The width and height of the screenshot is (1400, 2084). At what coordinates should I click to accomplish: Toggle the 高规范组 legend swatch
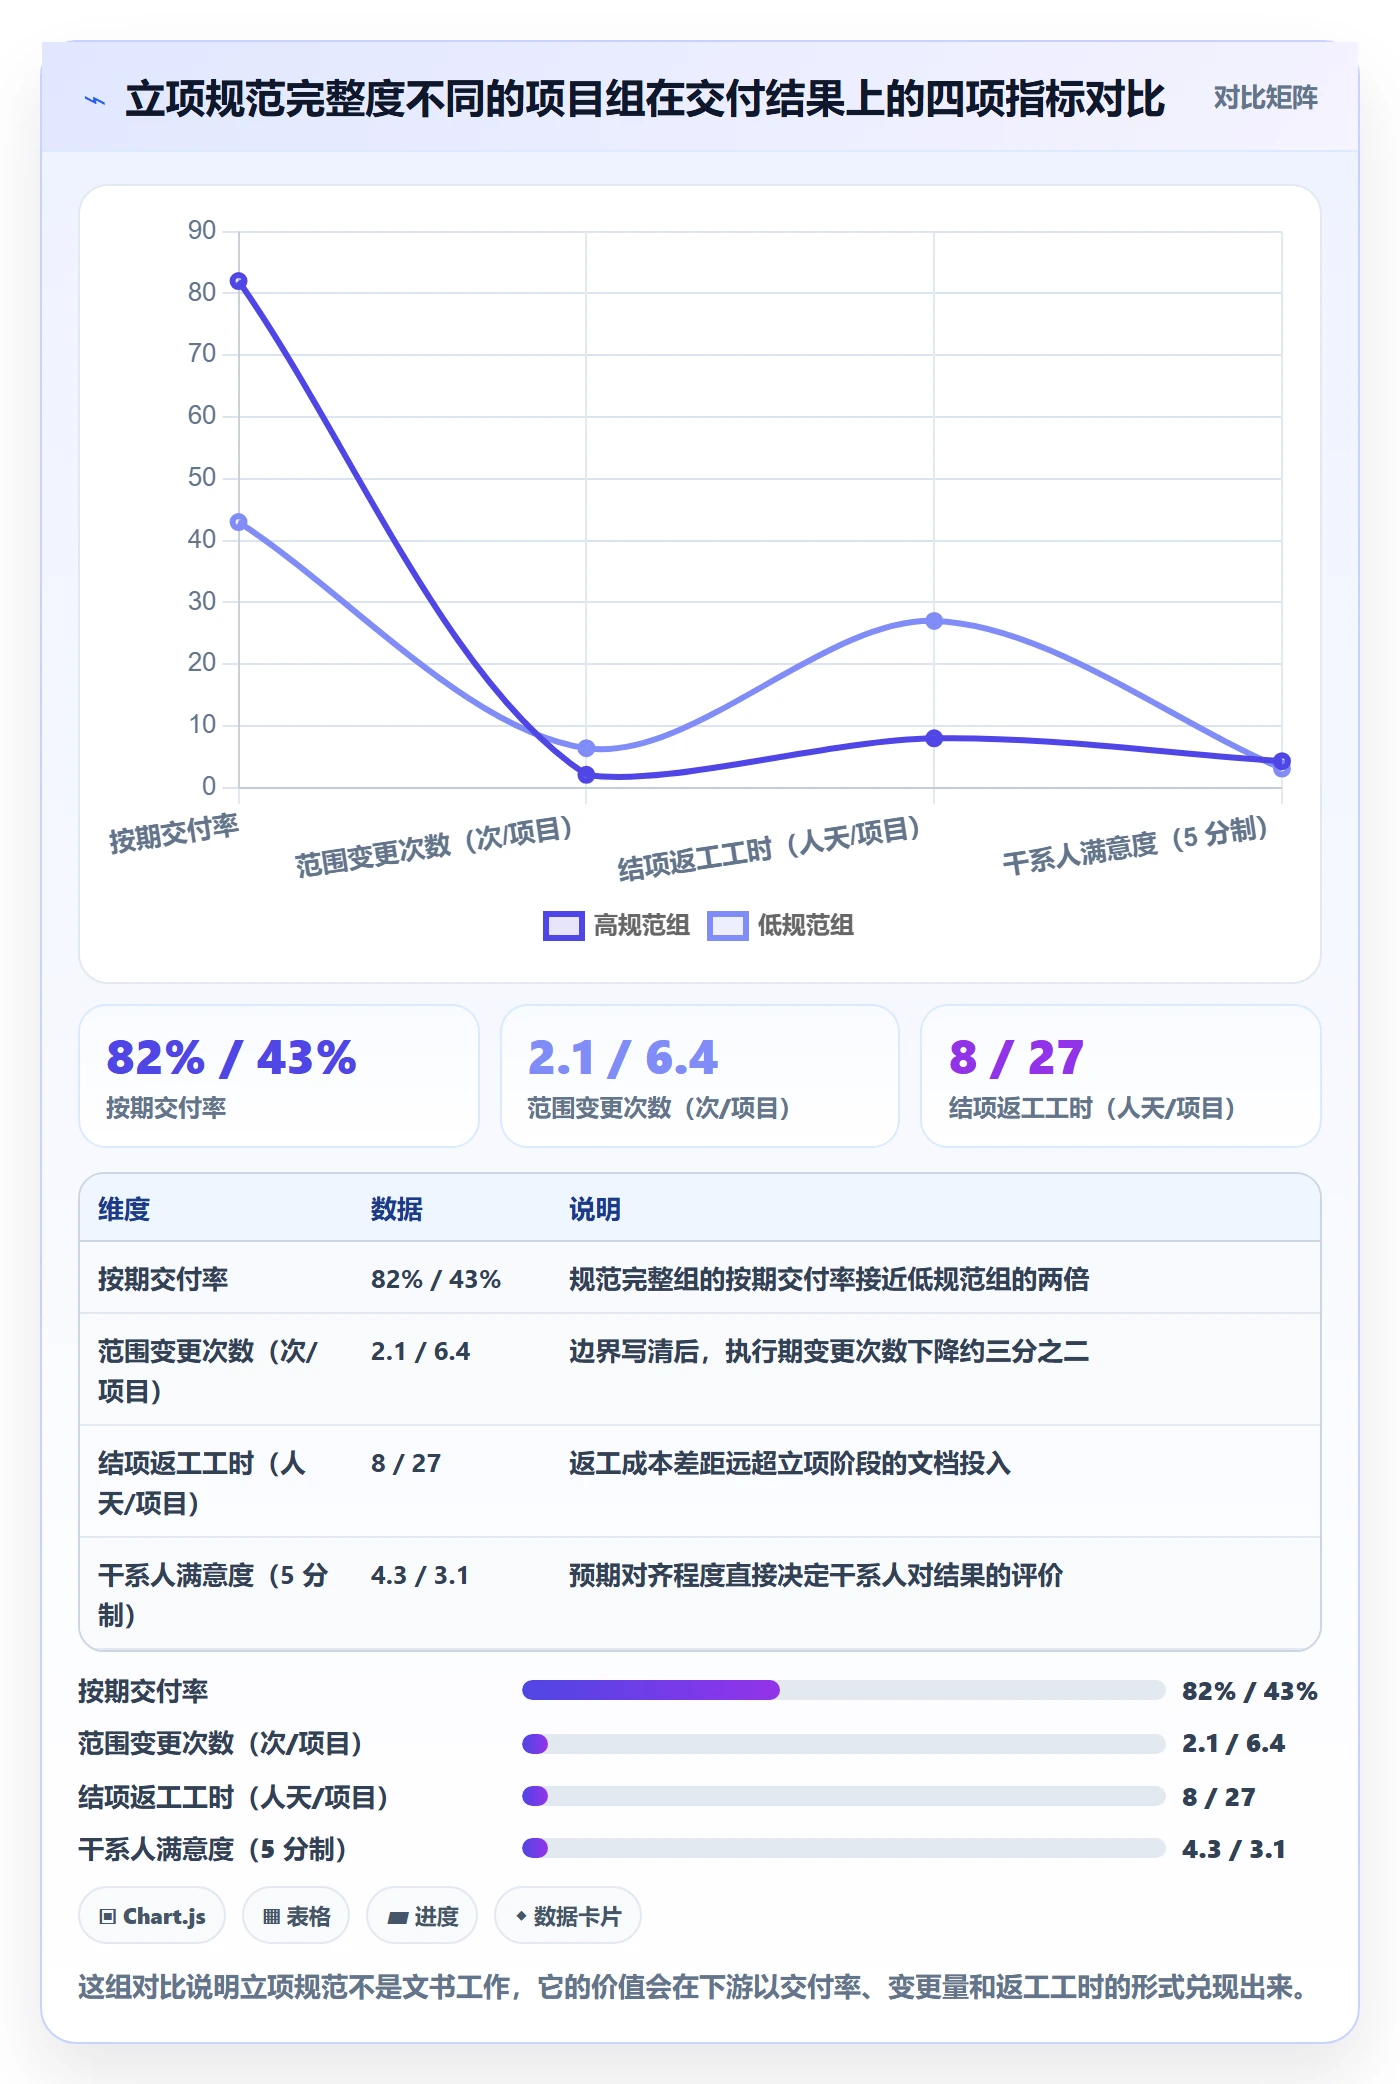click(563, 926)
